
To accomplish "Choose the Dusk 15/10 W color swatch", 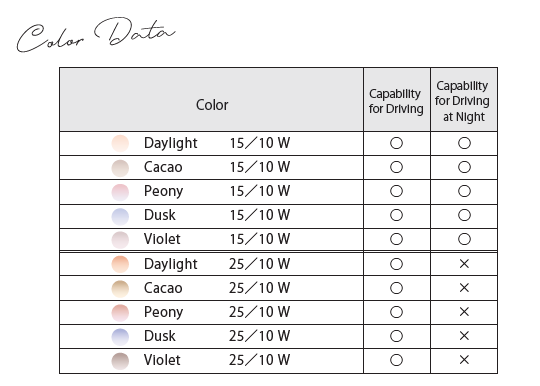I will coord(120,216).
